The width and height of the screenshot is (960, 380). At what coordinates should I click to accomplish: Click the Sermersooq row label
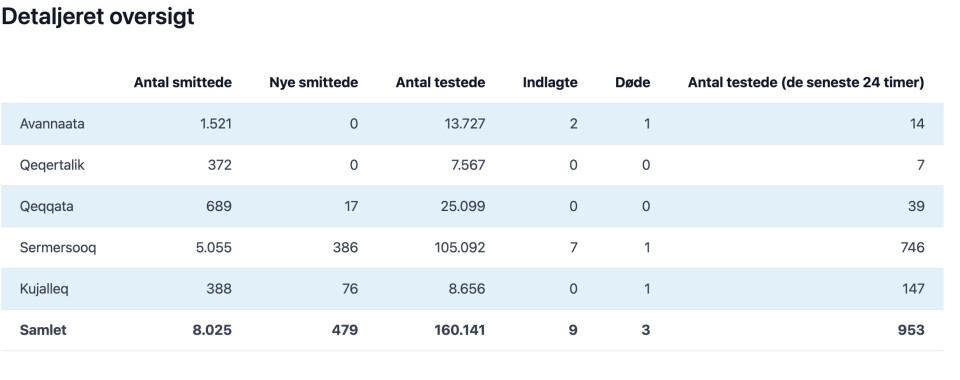pos(58,248)
